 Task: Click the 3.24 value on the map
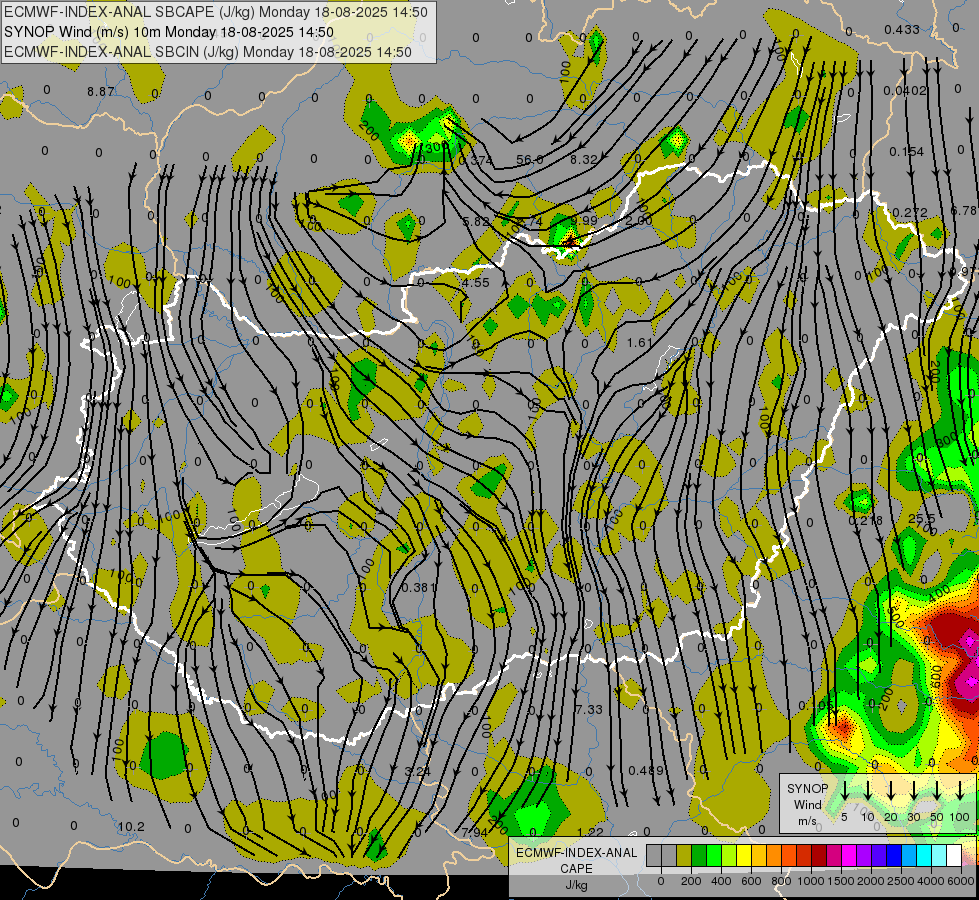pyautogui.click(x=418, y=771)
